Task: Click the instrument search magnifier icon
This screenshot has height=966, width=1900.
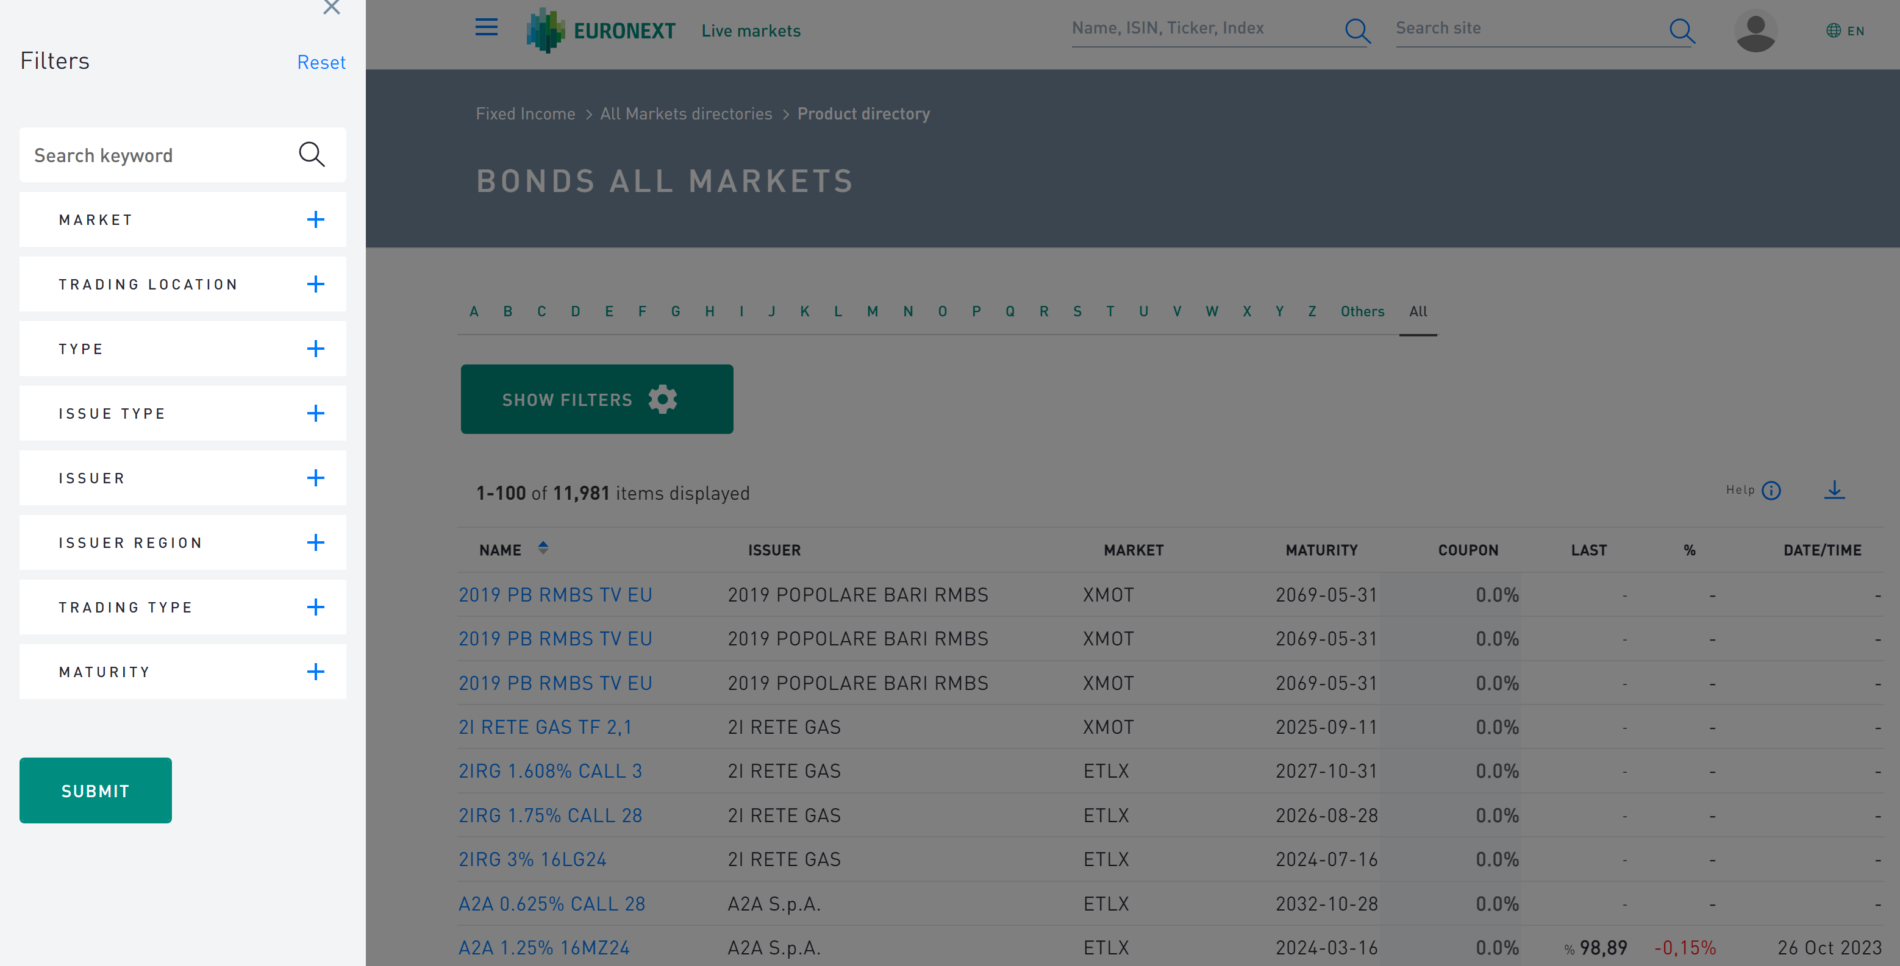Action: pos(1357,31)
